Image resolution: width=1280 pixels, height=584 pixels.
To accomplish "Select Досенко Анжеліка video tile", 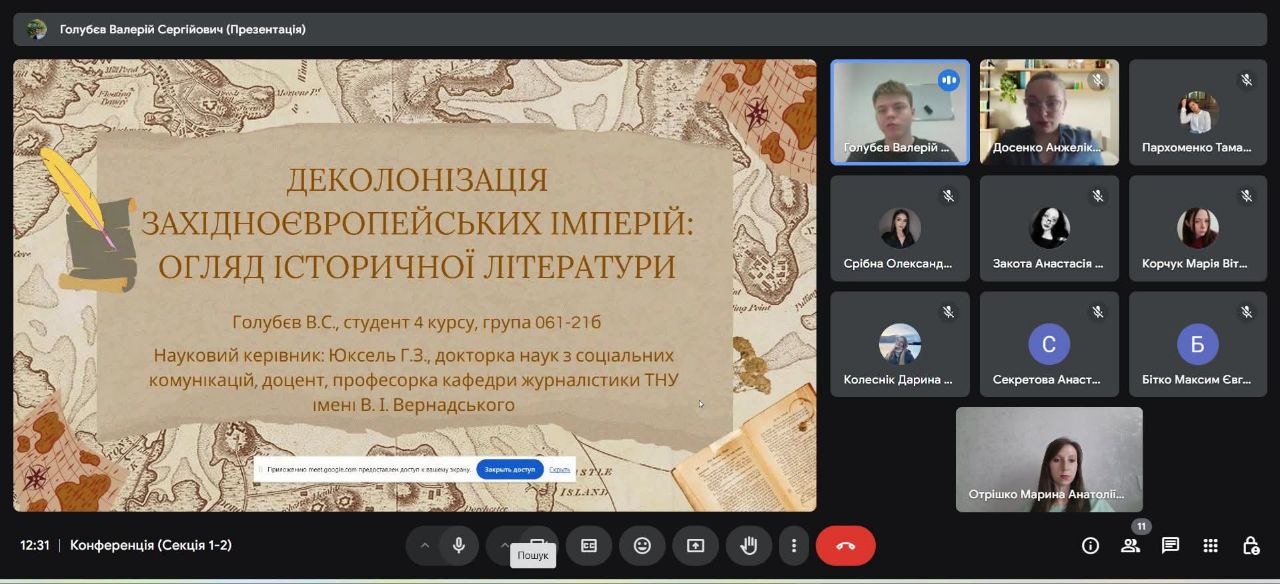I will [1049, 112].
